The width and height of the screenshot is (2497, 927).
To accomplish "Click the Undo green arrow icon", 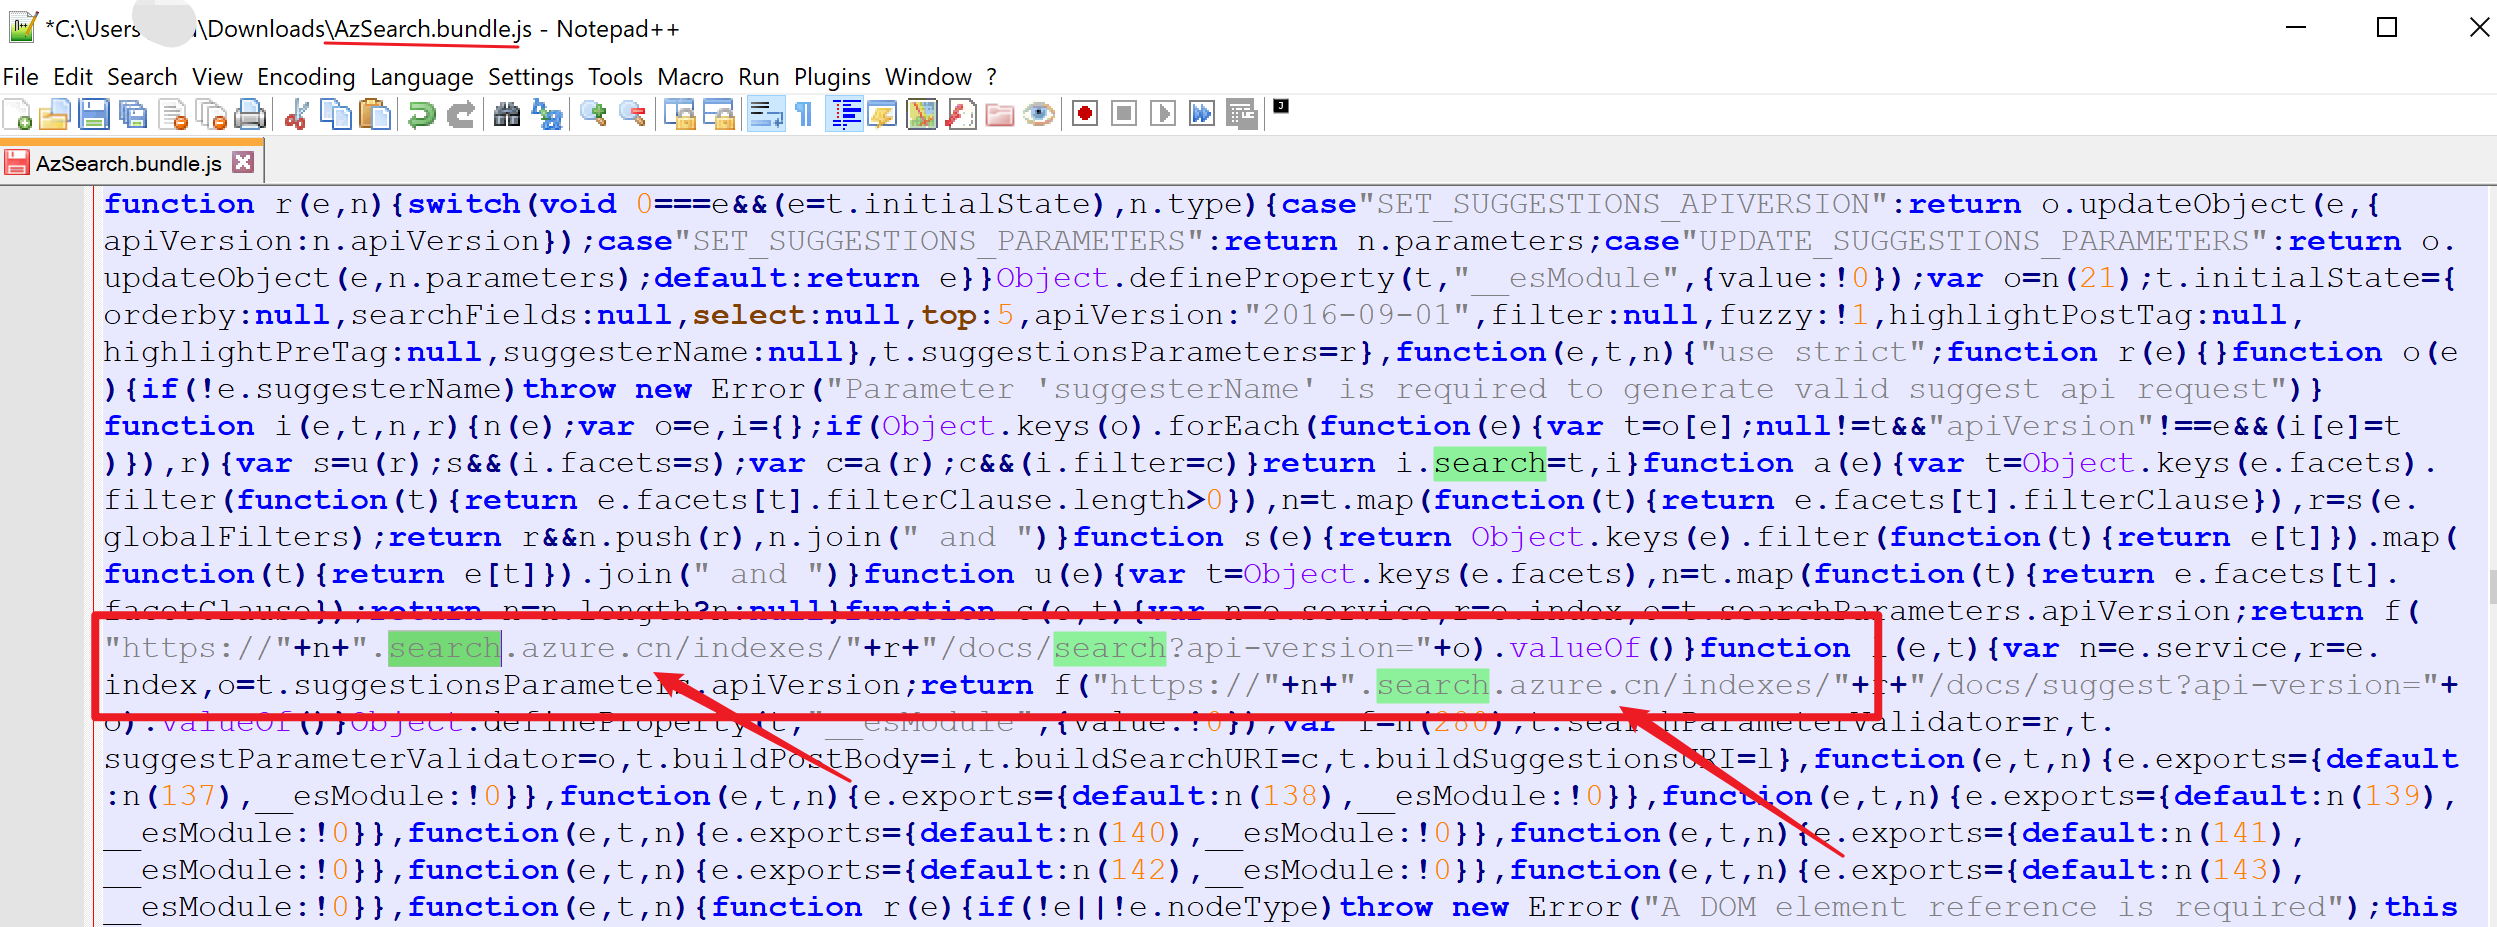I will (422, 115).
